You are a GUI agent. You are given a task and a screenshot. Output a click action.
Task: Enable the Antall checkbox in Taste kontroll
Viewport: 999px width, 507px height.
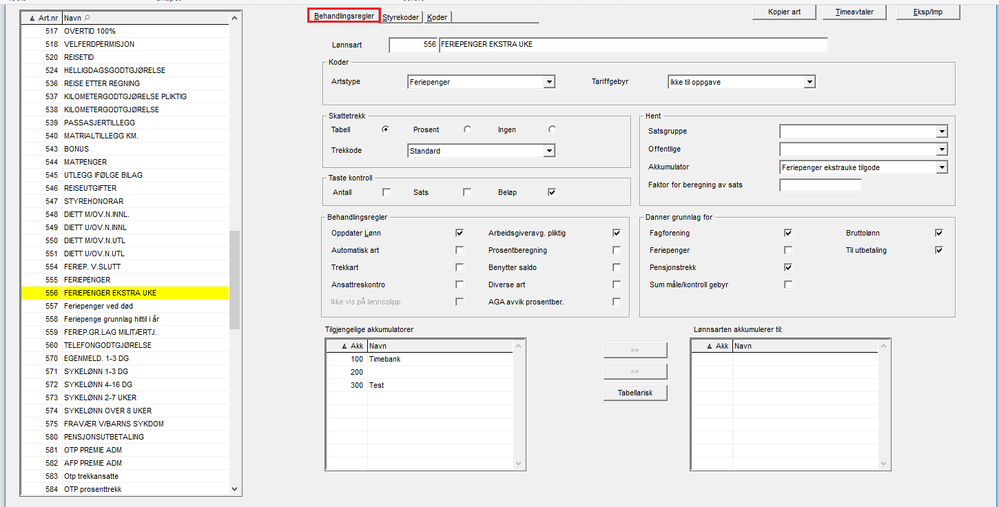386,192
